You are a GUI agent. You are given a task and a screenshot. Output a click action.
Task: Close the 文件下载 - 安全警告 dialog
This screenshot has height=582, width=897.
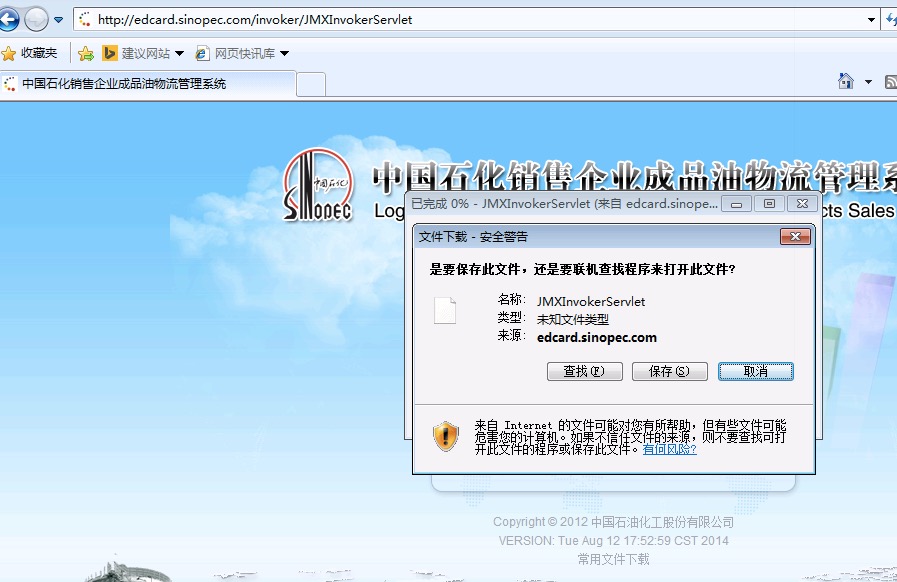point(795,237)
